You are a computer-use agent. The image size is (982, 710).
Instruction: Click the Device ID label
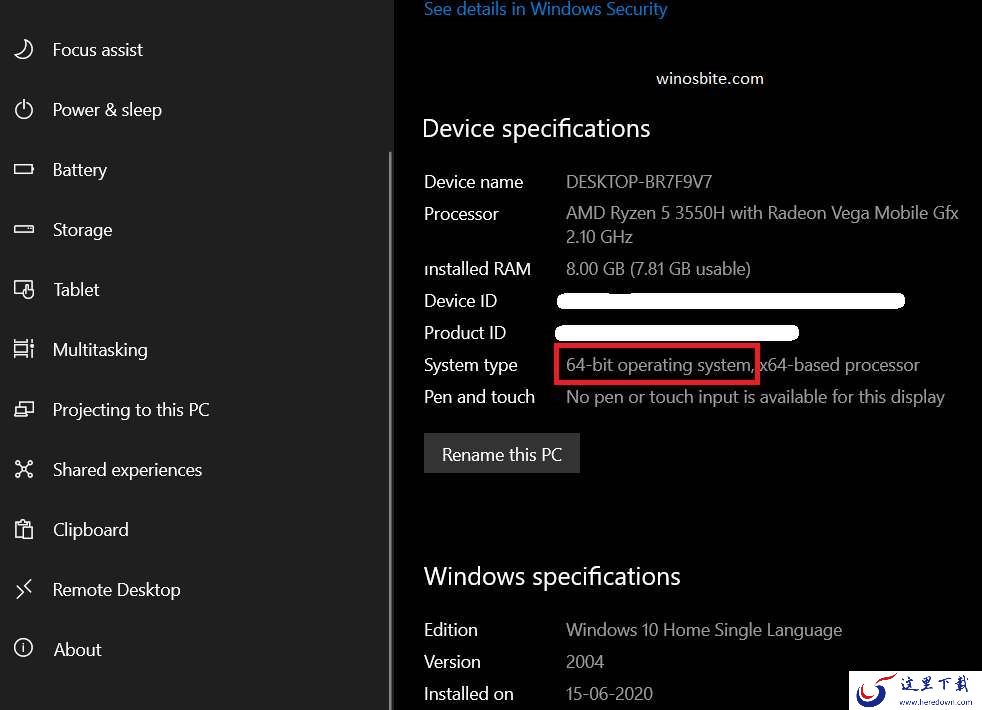point(460,301)
